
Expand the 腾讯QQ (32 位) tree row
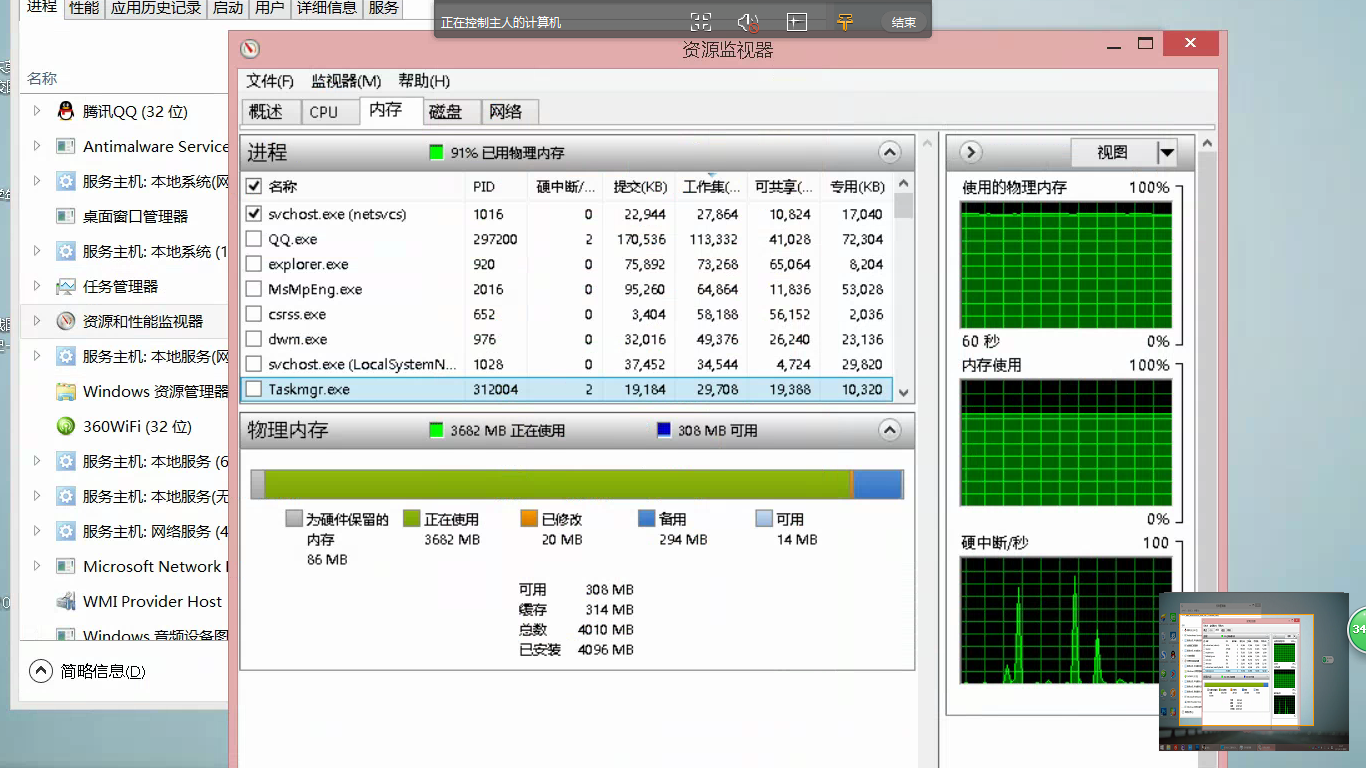click(37, 111)
